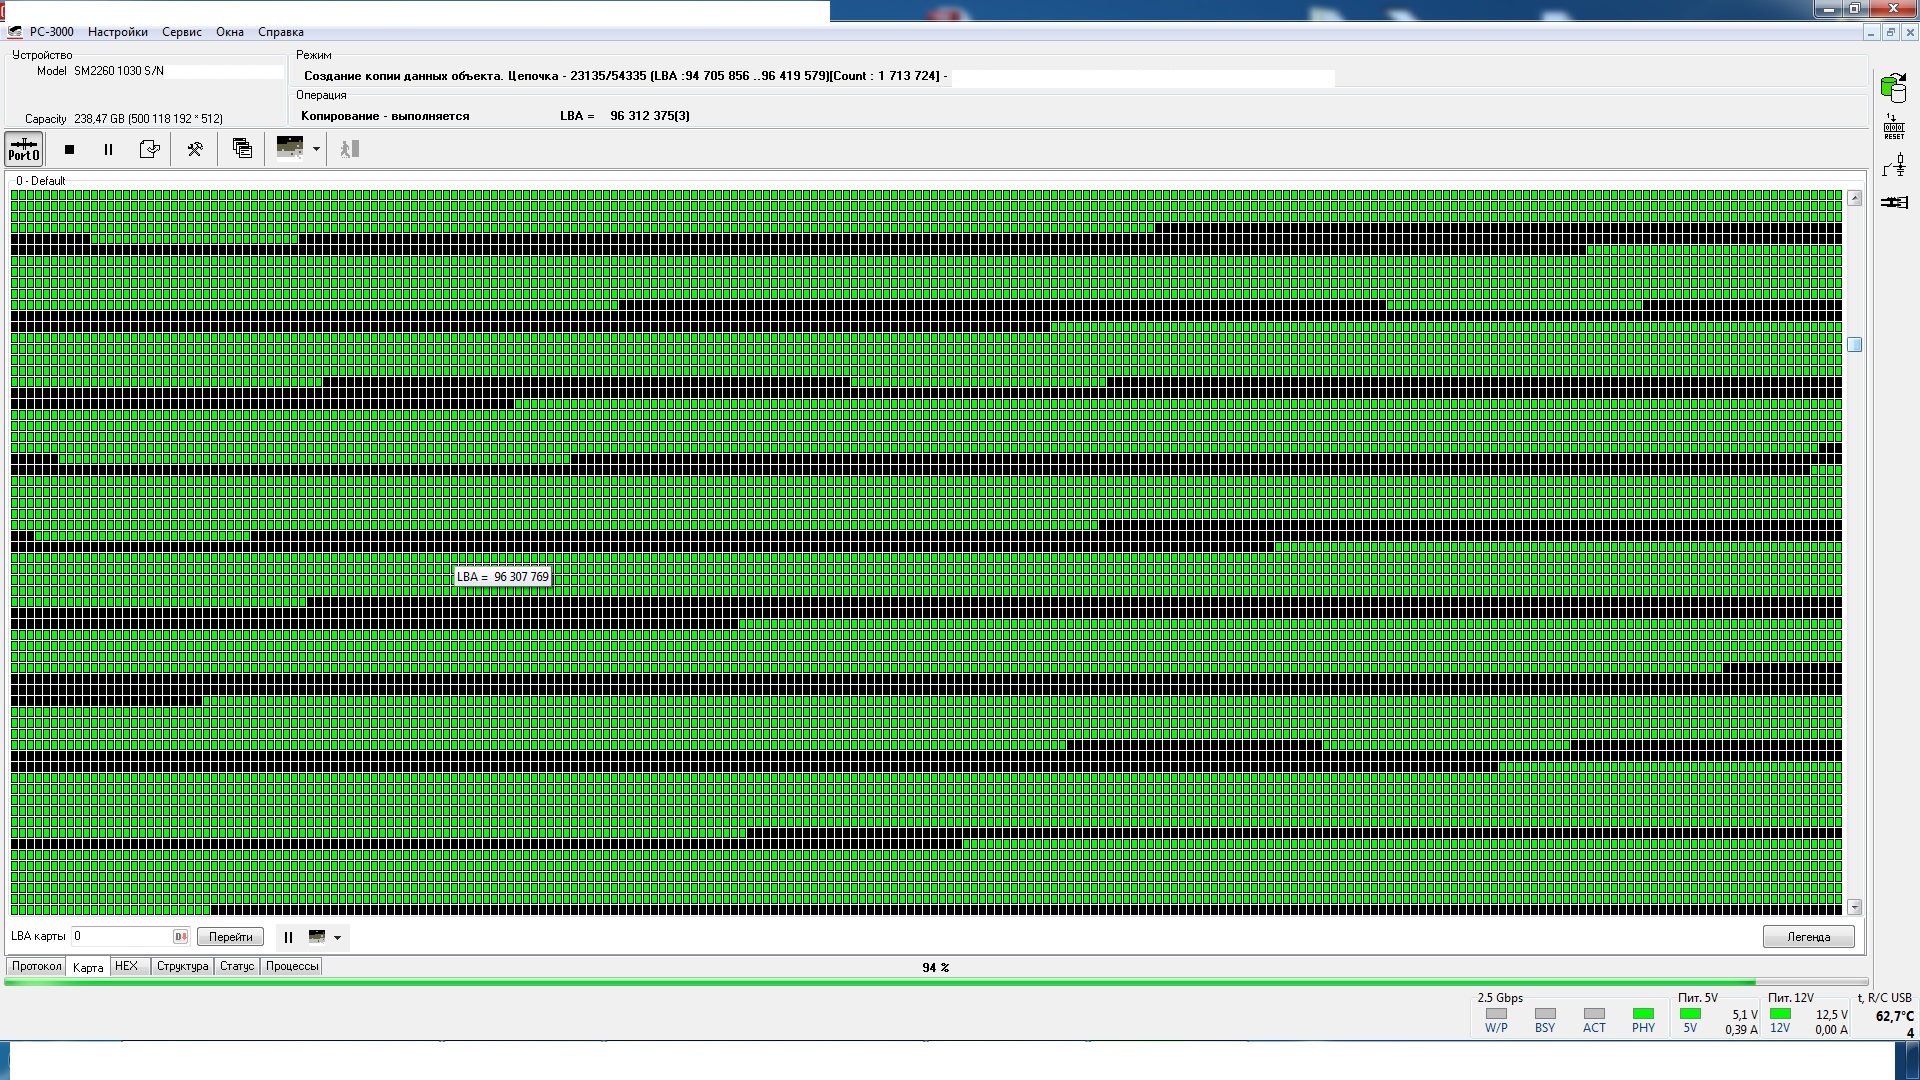Click the map scrollbar down arrow

[1855, 907]
